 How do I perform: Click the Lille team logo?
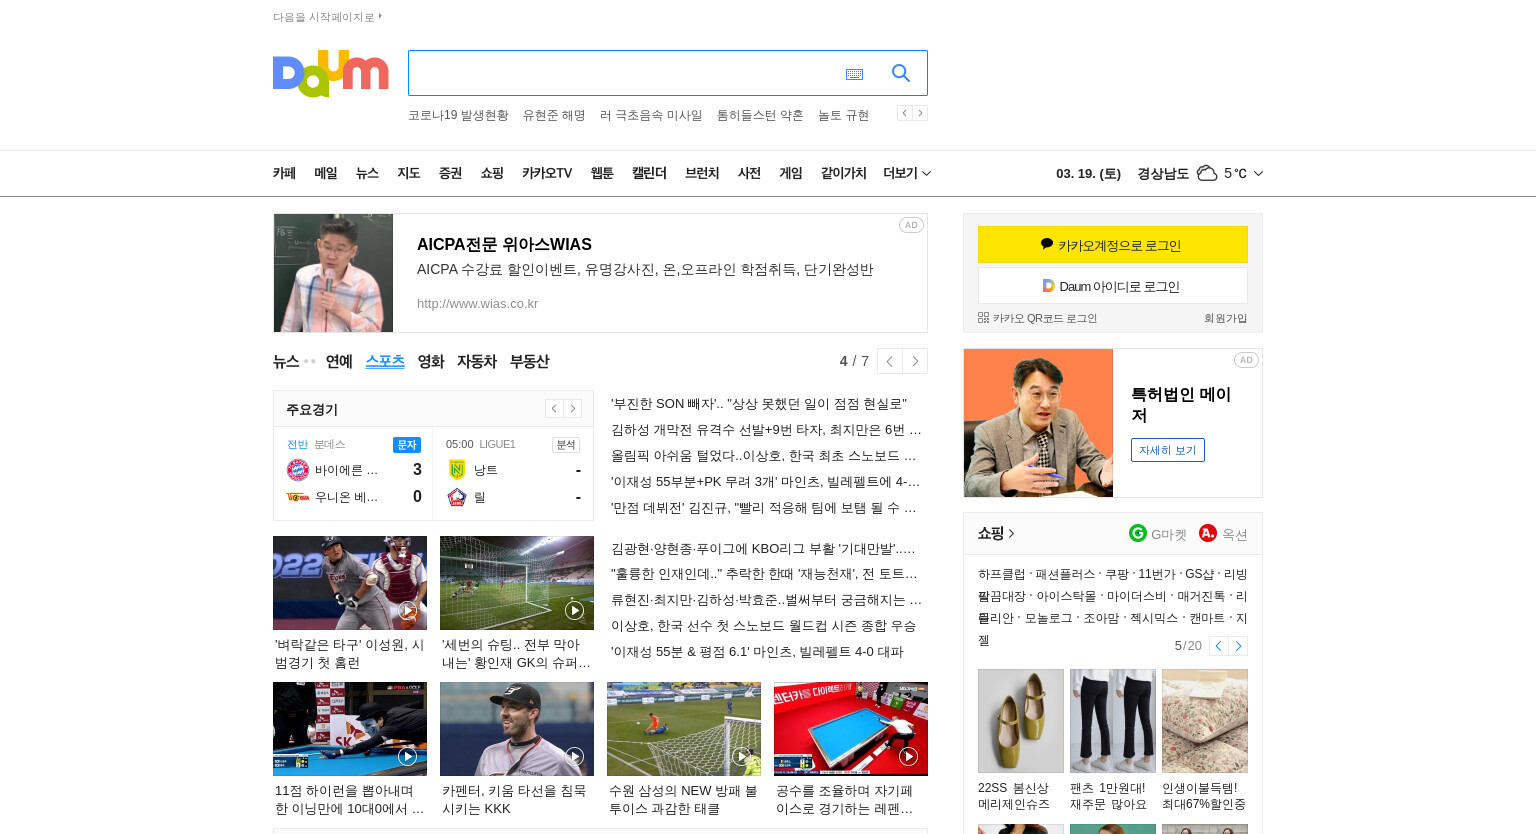(457, 497)
